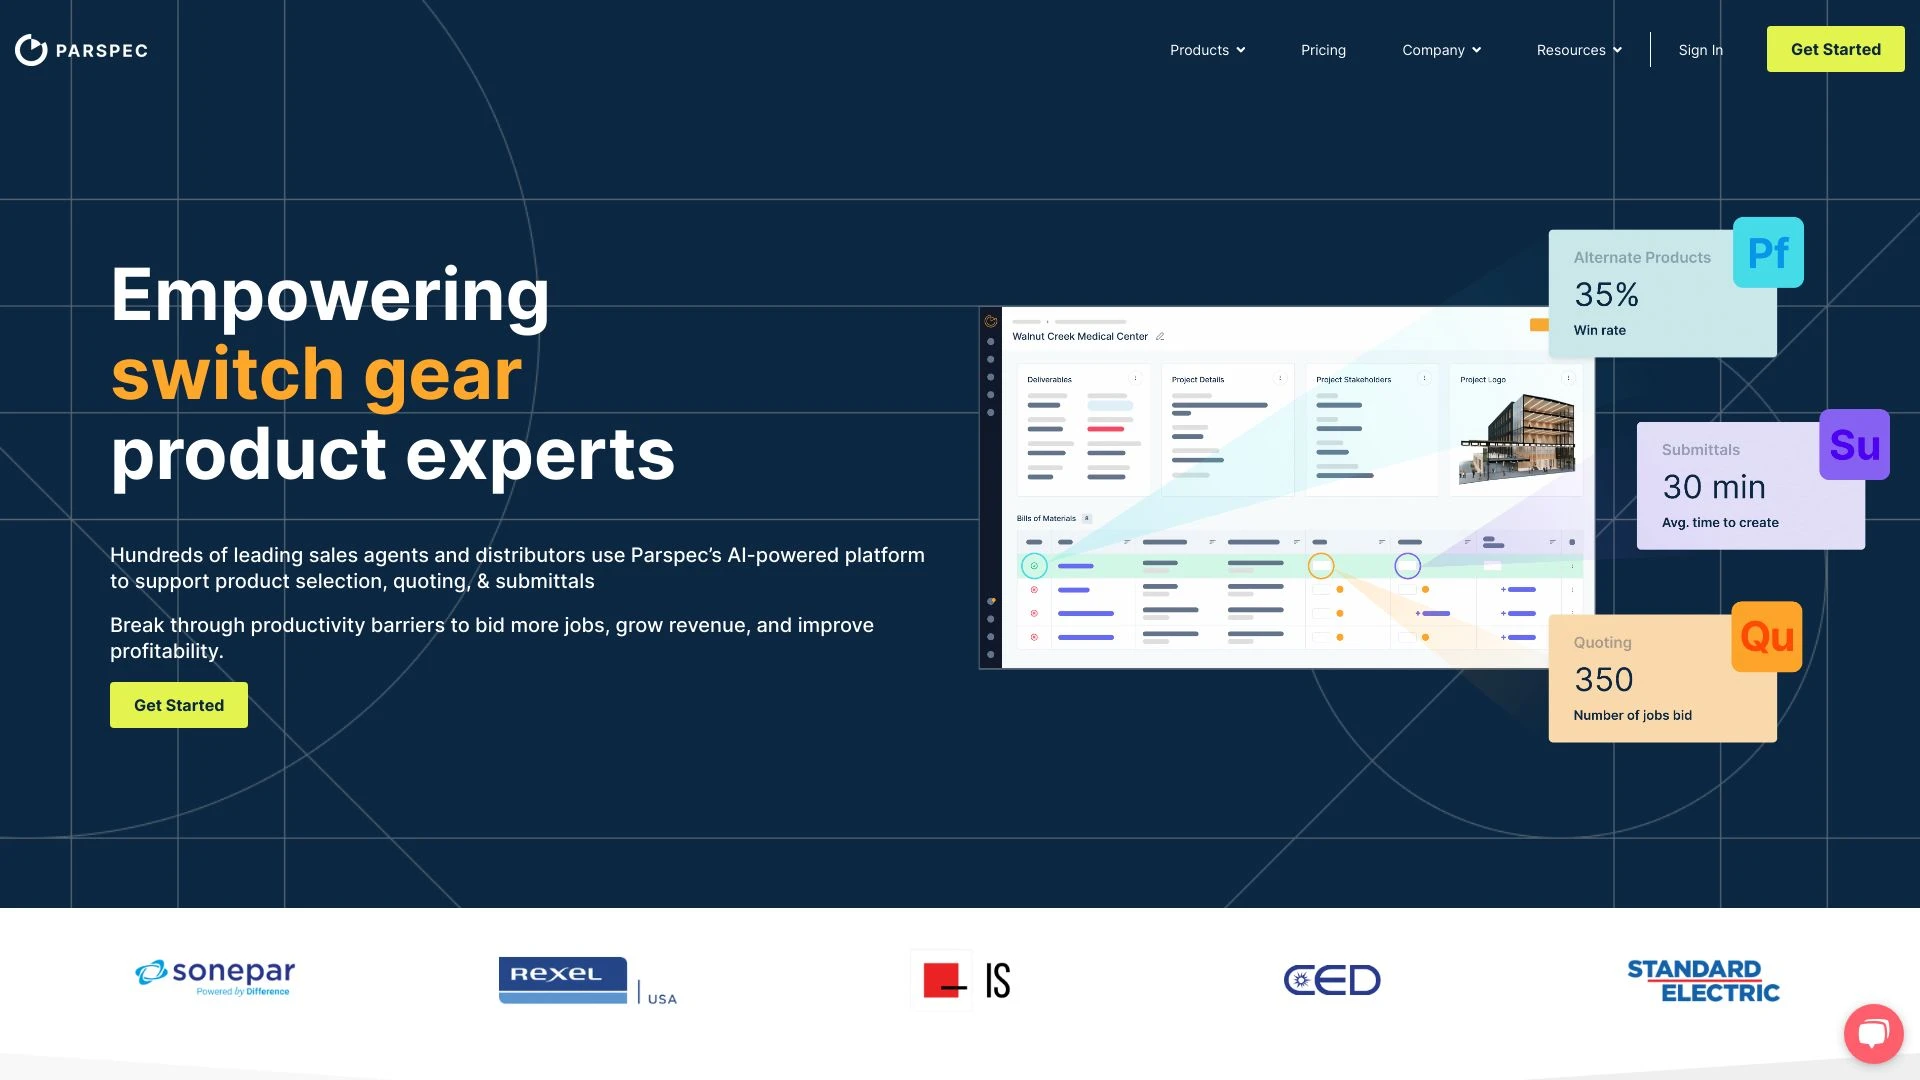Click the Sonepar logo in partners bar
Image resolution: width=1920 pixels, height=1080 pixels.
[215, 980]
